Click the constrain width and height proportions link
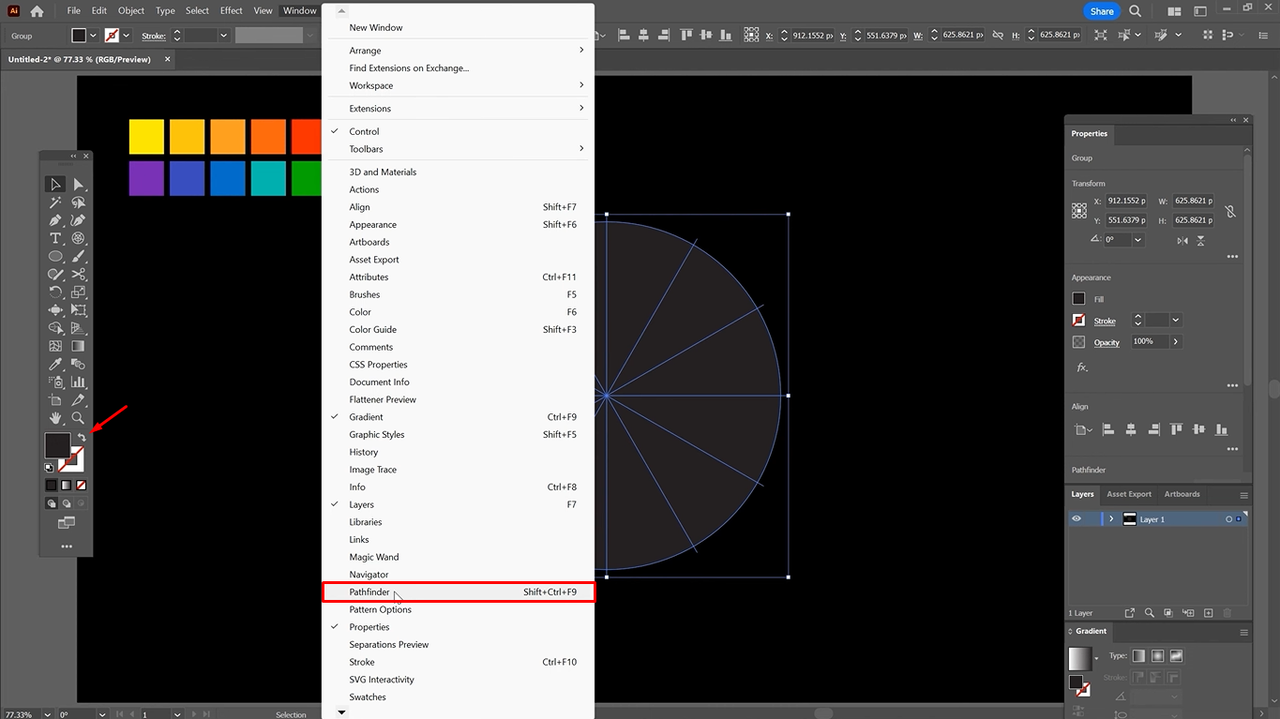The height and width of the screenshot is (719, 1280). [1230, 211]
